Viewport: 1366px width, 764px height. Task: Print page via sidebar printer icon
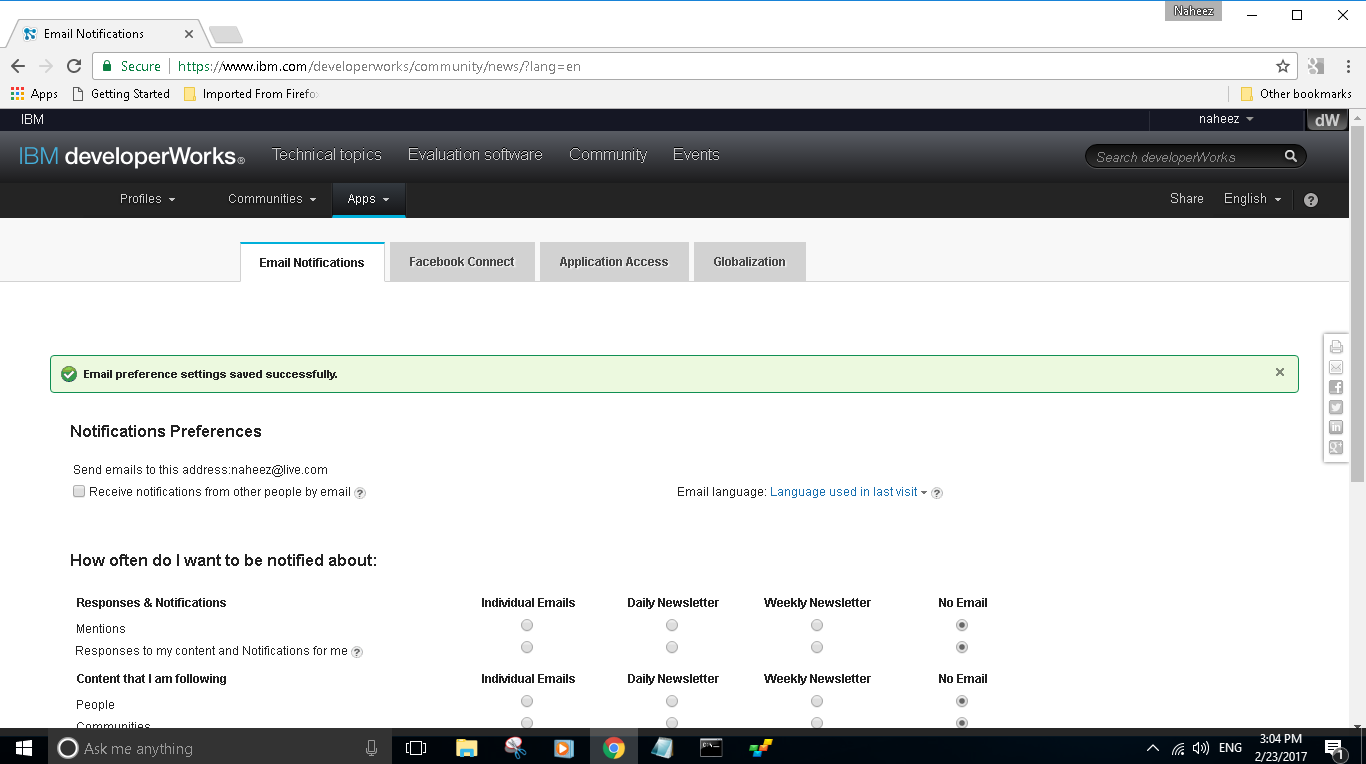pos(1336,347)
